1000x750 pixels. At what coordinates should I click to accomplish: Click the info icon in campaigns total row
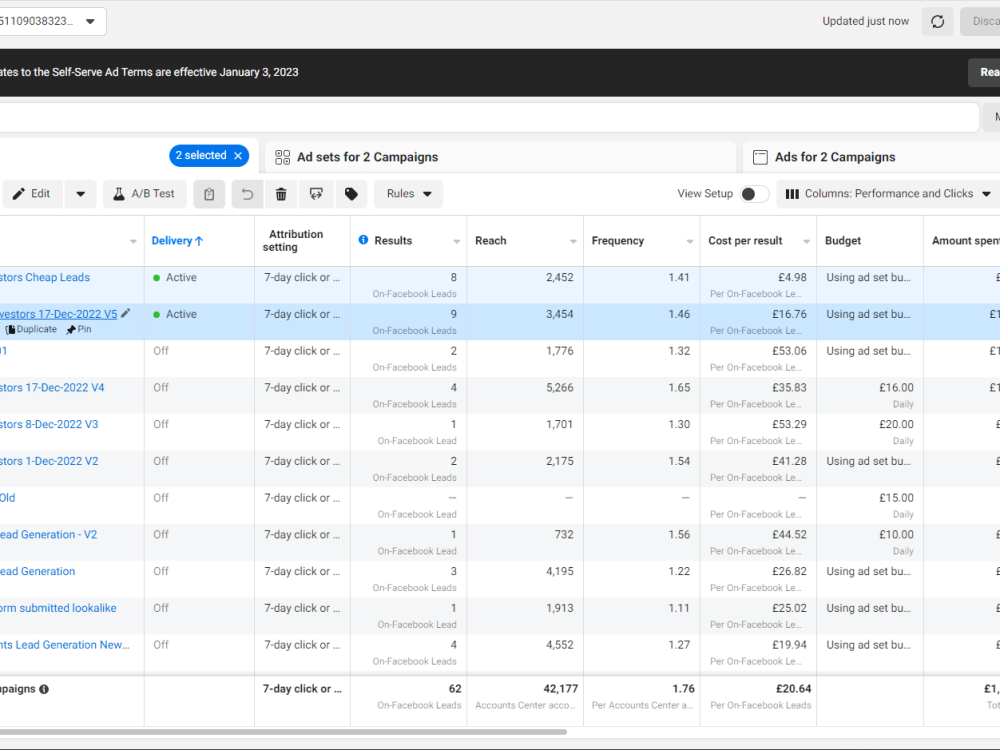[44, 689]
